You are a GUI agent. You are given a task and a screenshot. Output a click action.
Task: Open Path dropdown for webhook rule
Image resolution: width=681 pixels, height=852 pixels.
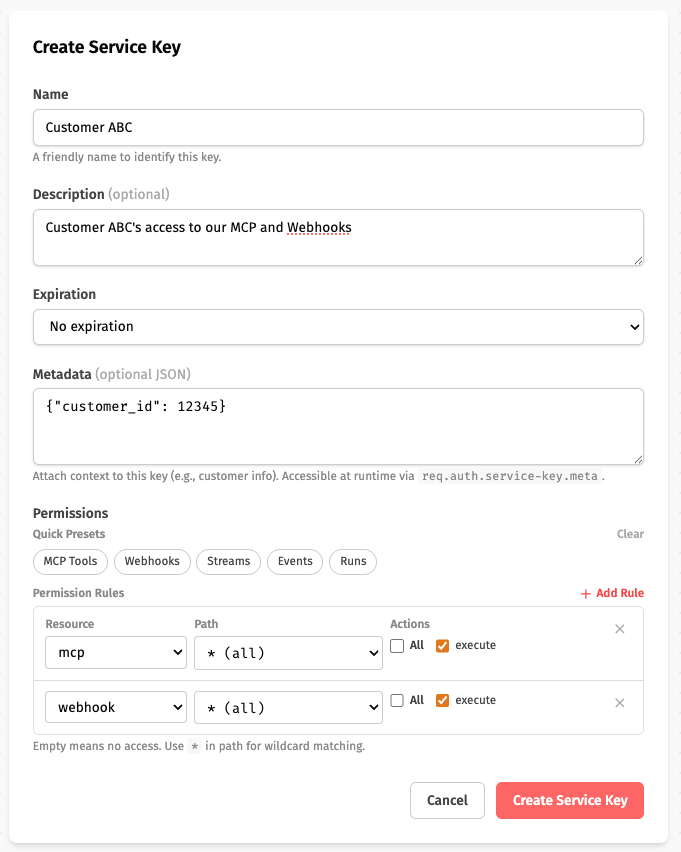click(x=288, y=707)
